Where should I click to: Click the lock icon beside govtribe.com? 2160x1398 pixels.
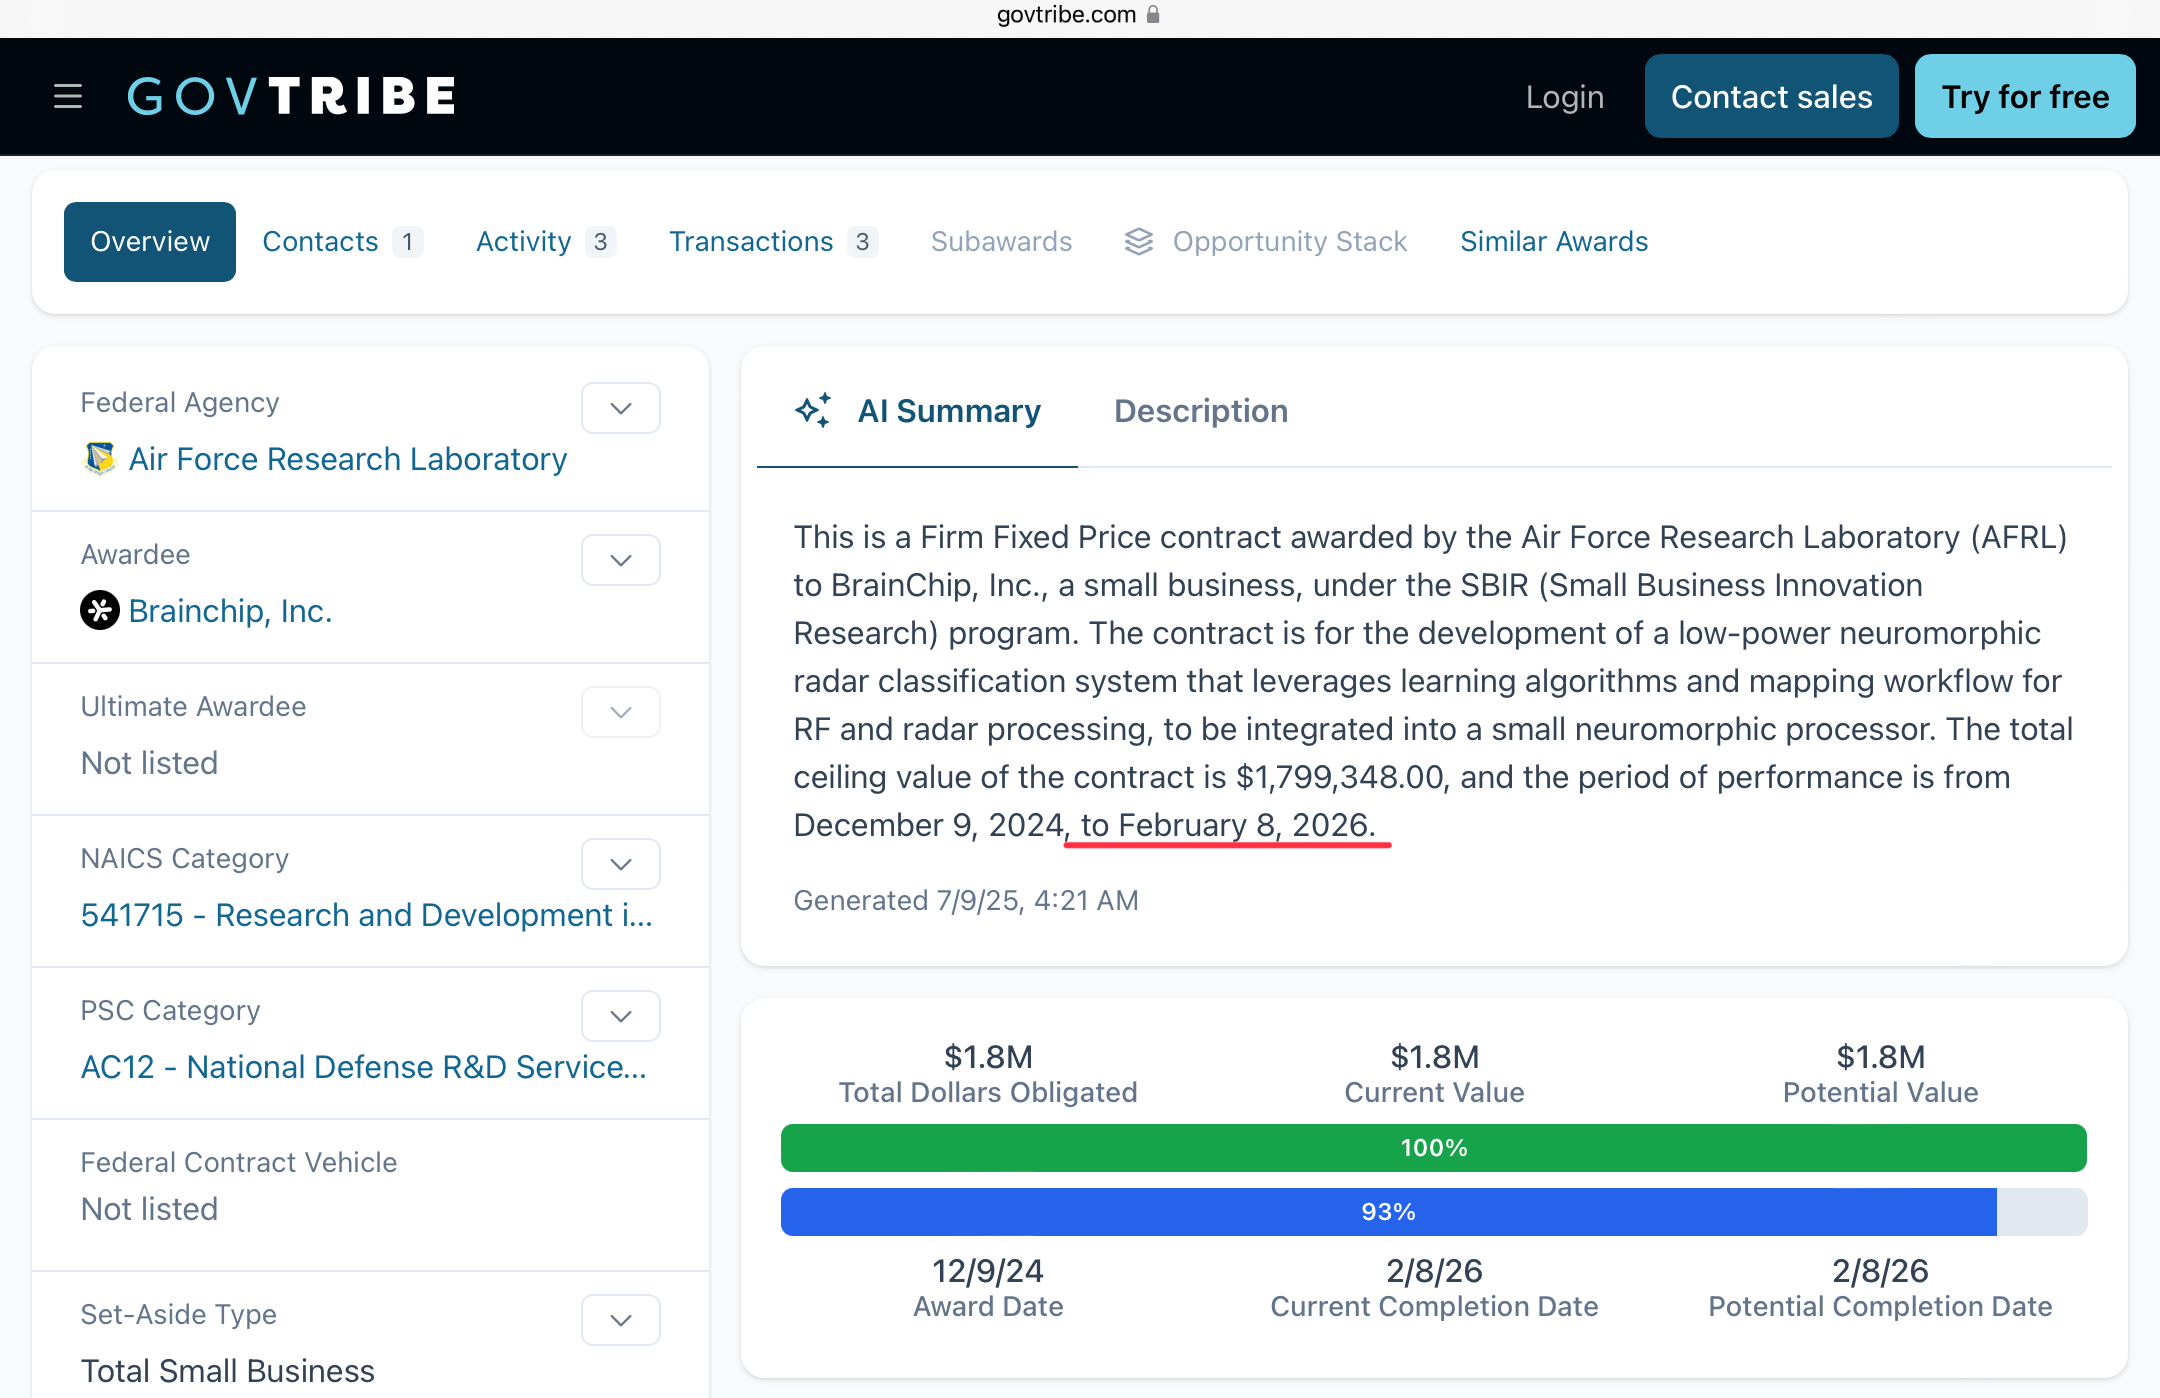(1153, 15)
